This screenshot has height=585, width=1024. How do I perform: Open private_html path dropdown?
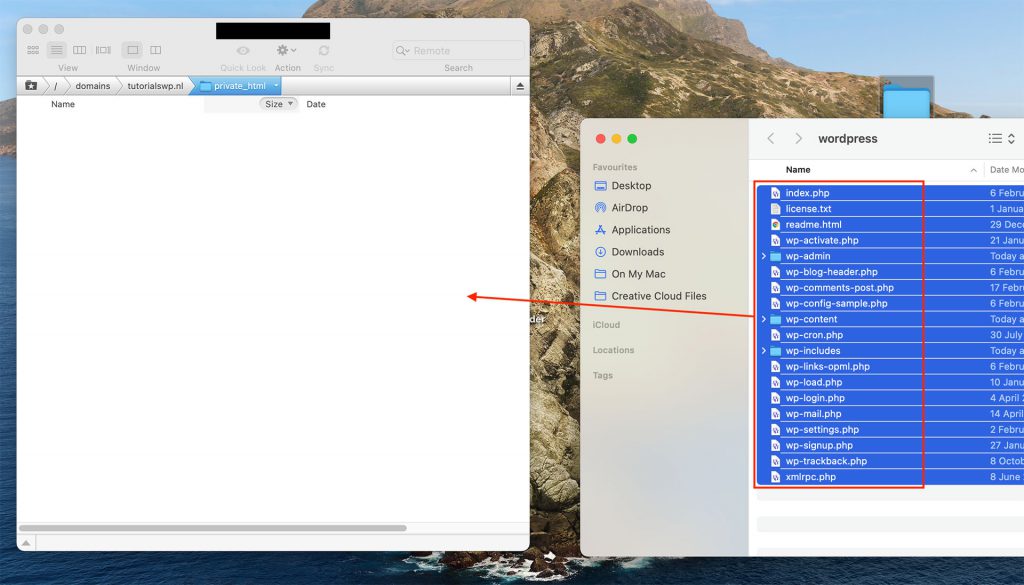coord(276,86)
